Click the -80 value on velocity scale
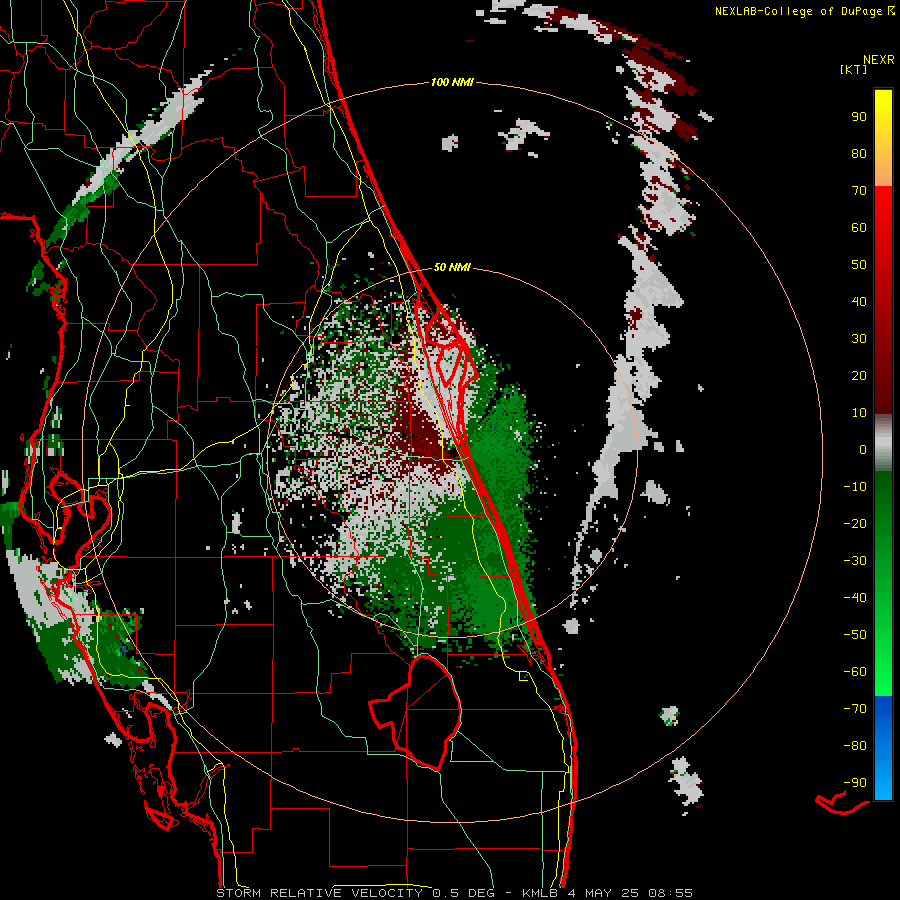Image resolution: width=900 pixels, height=900 pixels. tap(855, 746)
